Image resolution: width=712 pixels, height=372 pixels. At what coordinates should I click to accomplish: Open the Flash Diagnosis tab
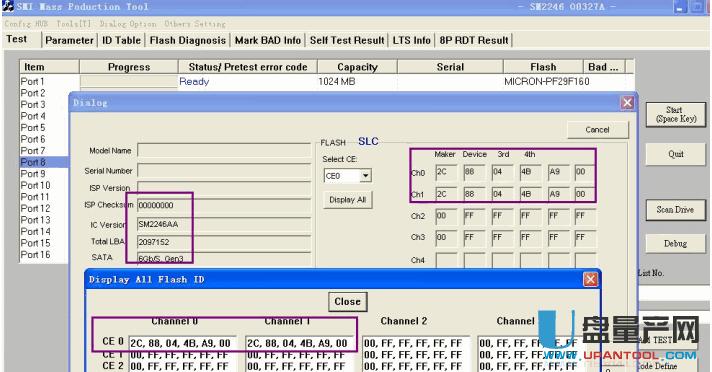tap(188, 40)
